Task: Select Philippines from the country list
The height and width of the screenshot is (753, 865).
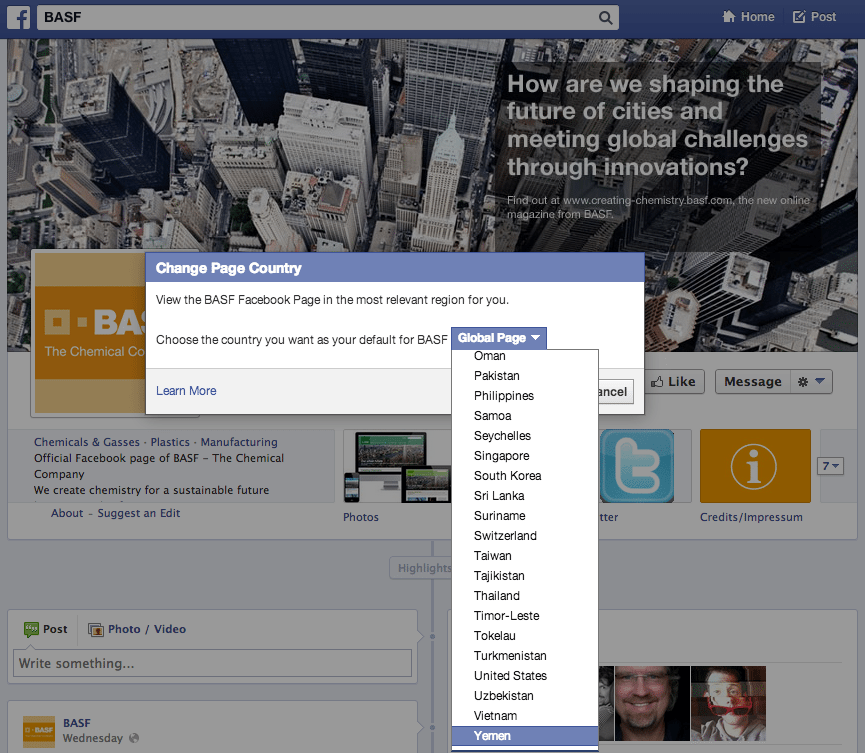Action: pyautogui.click(x=525, y=396)
